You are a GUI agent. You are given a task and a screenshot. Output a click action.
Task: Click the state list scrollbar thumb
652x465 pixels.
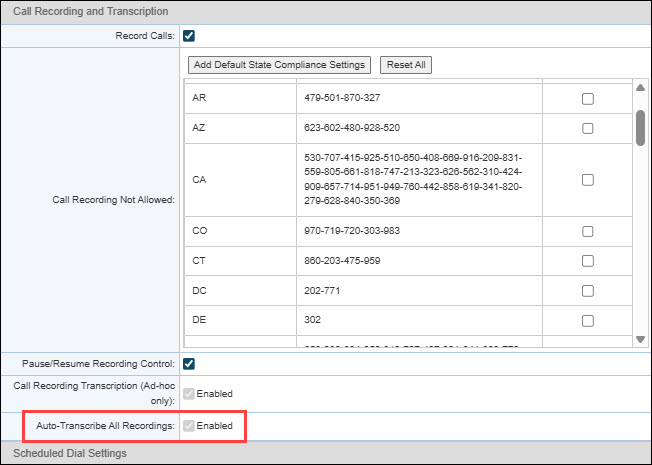click(x=640, y=125)
